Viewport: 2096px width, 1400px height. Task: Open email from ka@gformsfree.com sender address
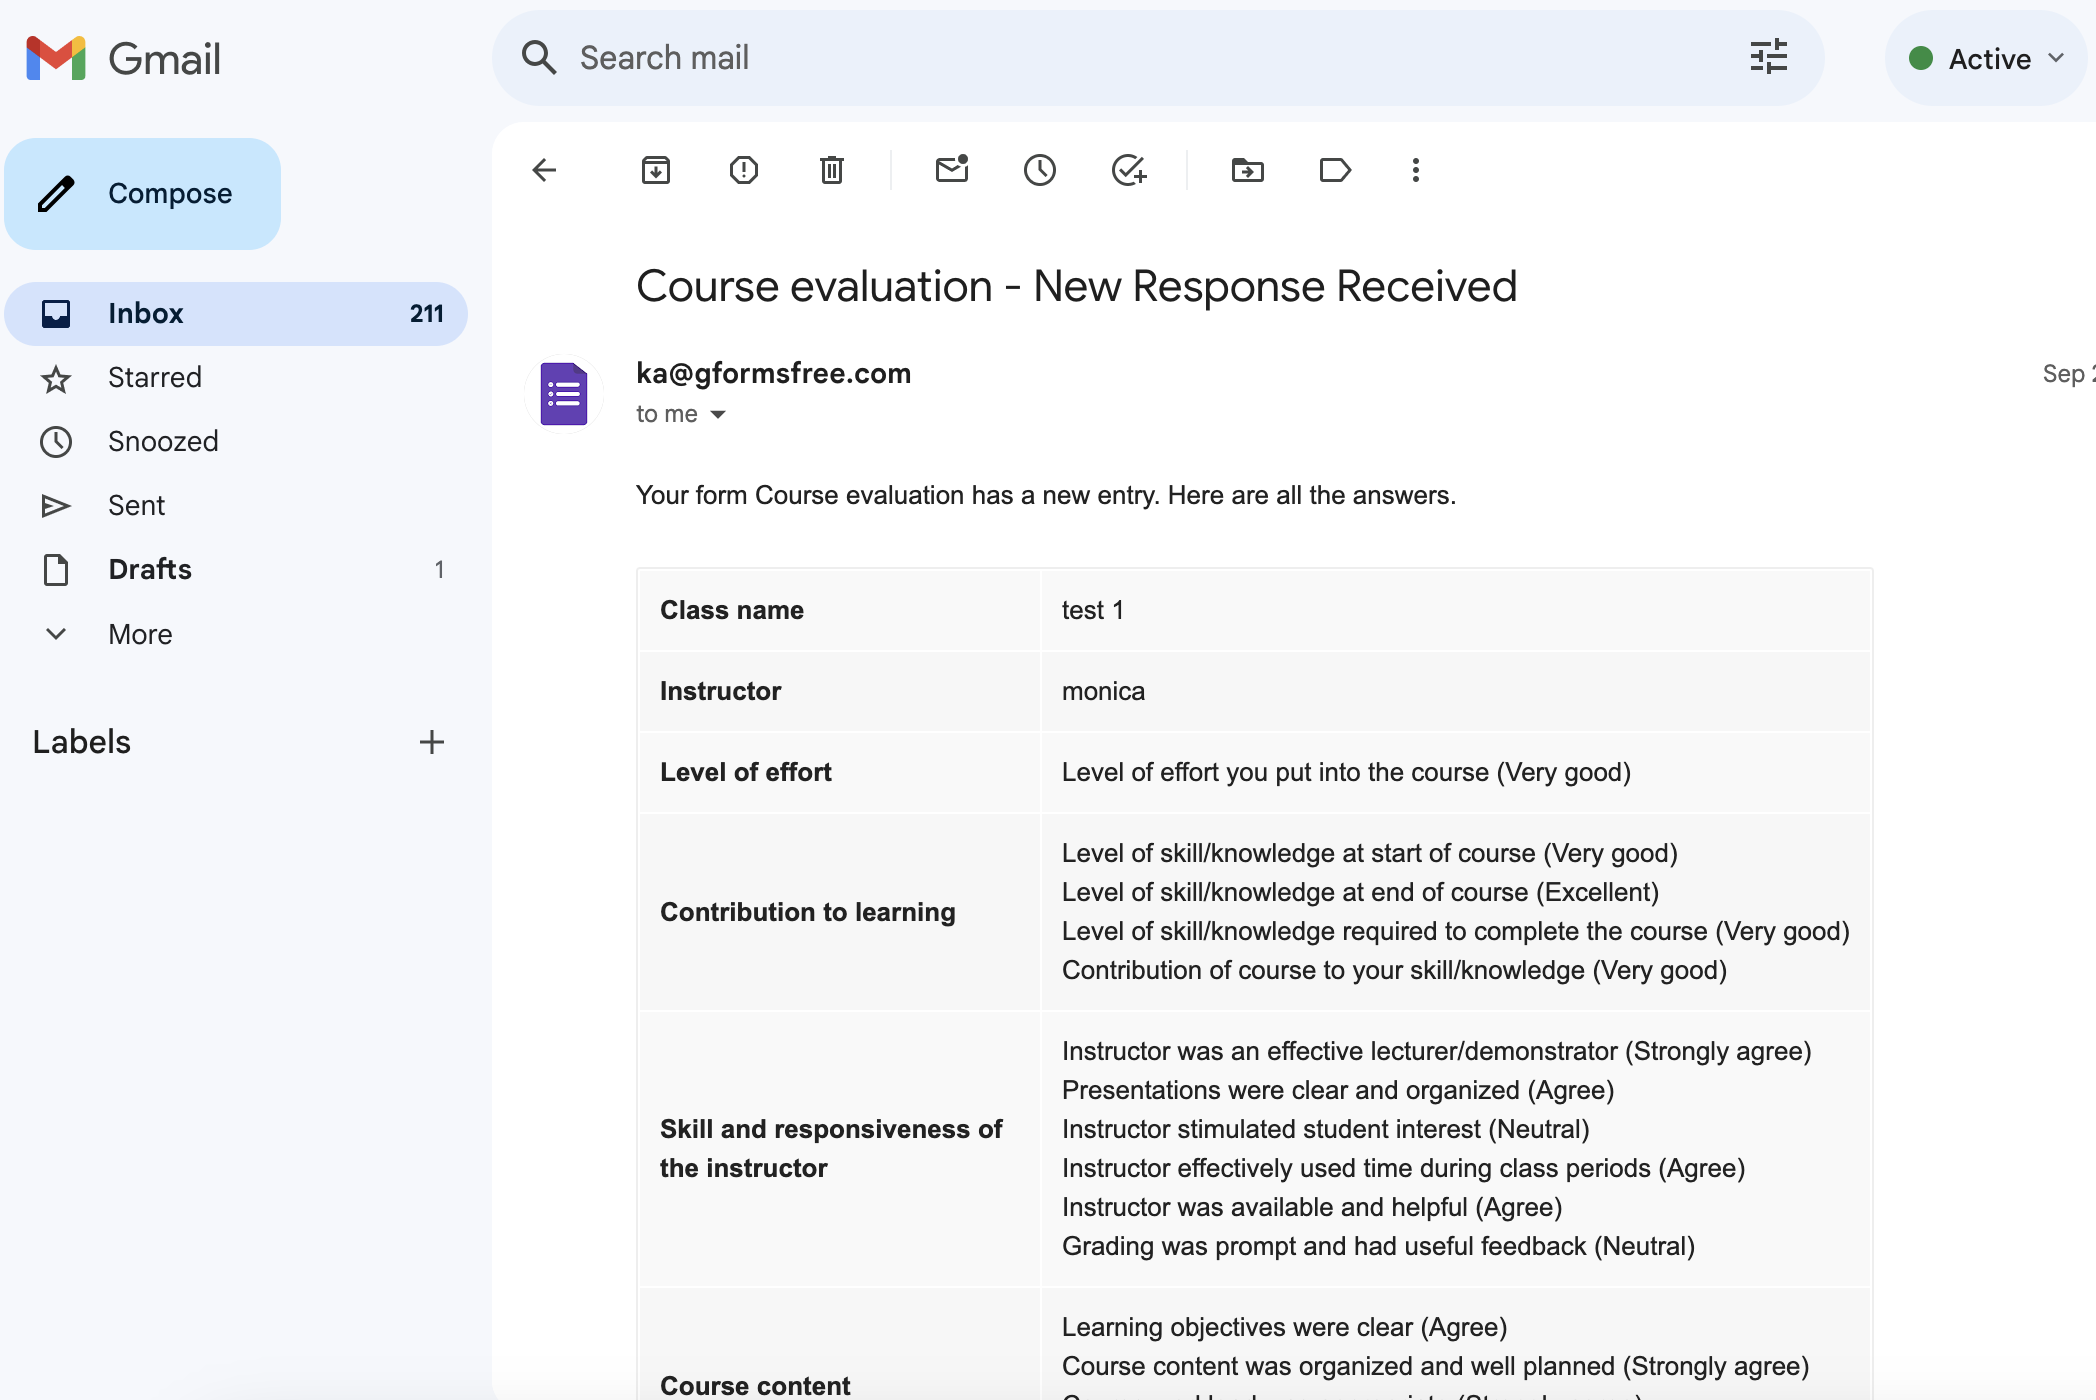pos(772,373)
